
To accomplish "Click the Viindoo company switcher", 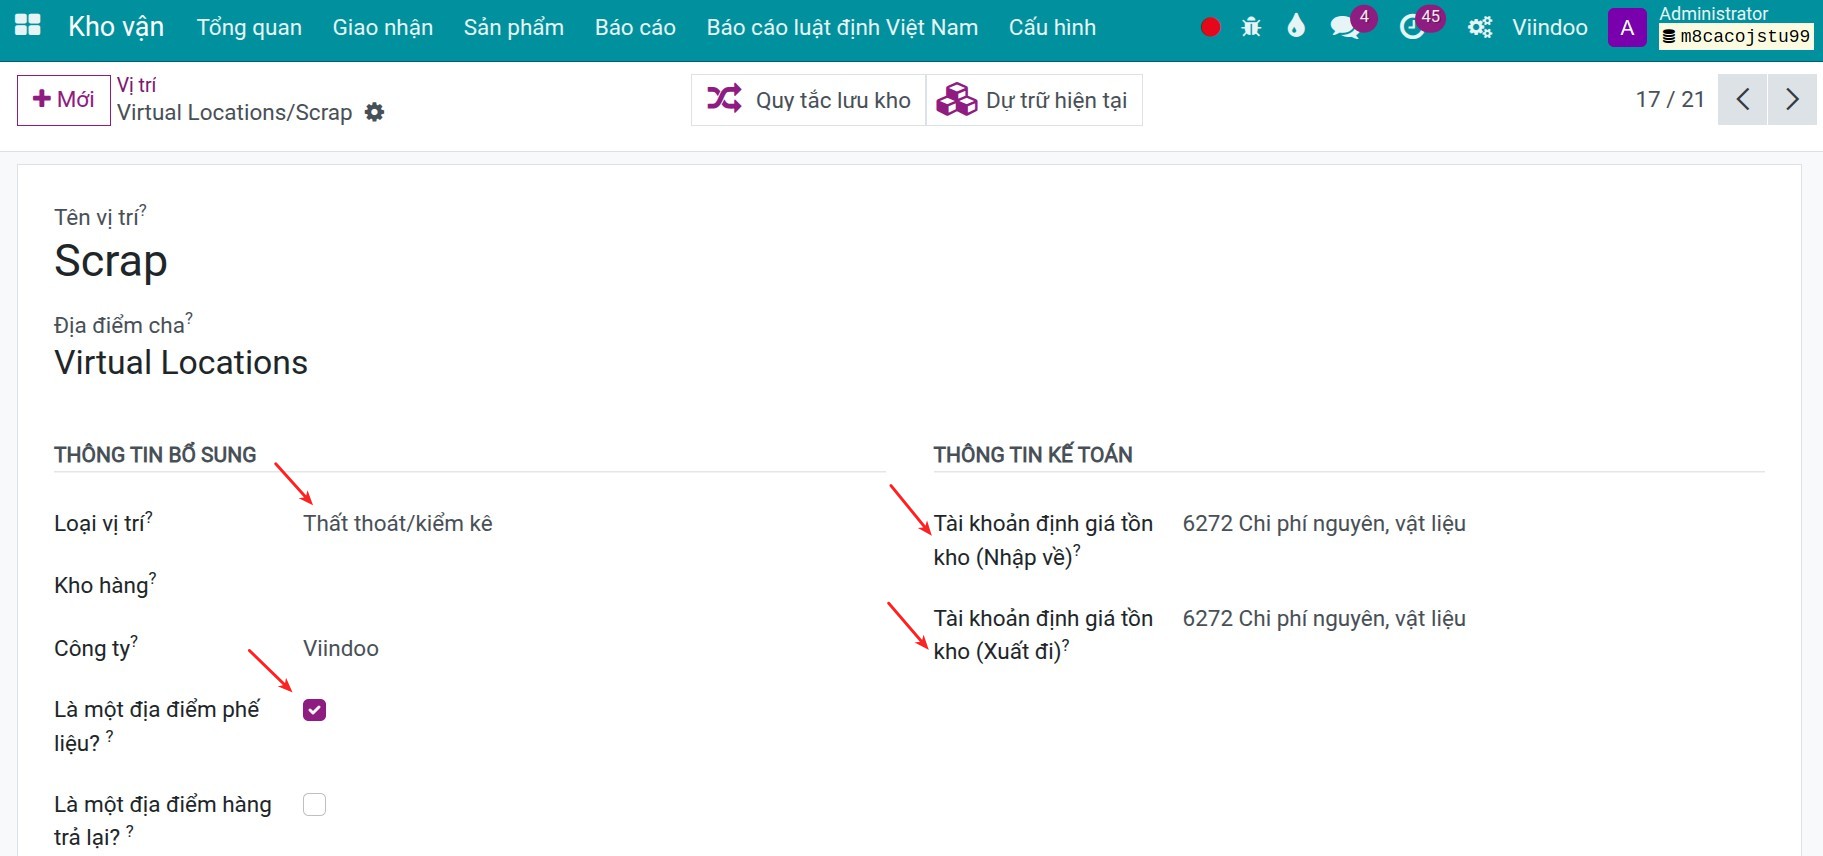I will coord(1550,27).
